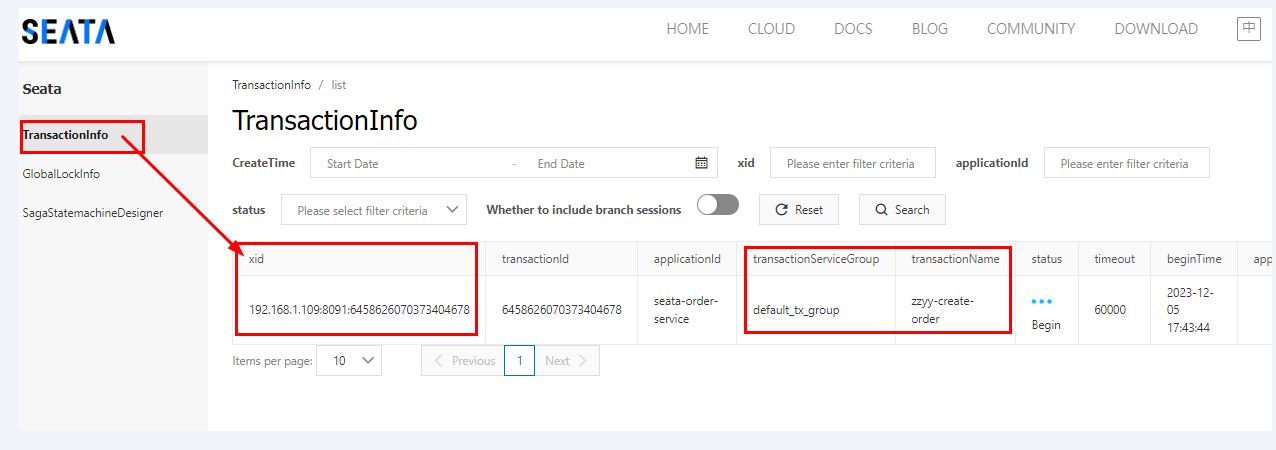The width and height of the screenshot is (1276, 450).
Task: Select SagaStatemachineDesigner in the sidebar
Action: [x=92, y=213]
